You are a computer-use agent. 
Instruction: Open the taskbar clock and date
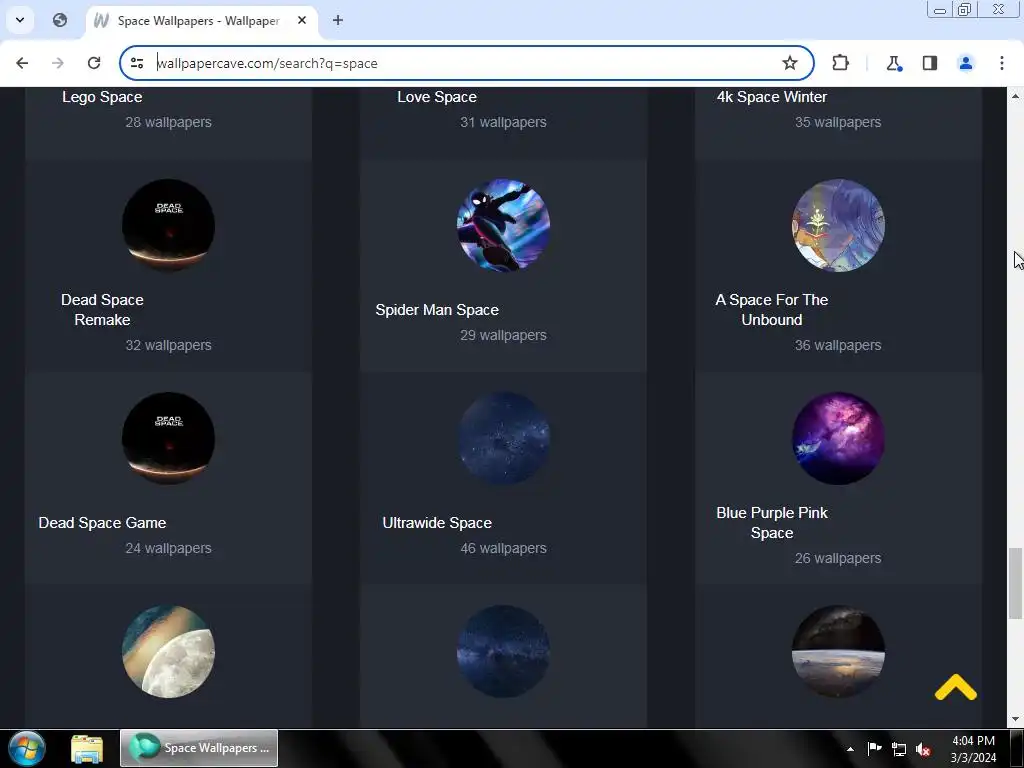tap(973, 749)
